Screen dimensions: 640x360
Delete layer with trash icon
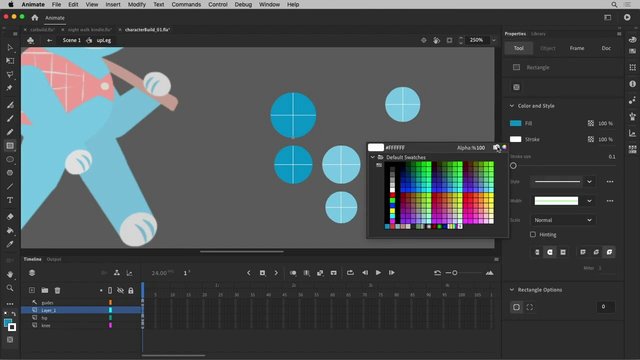[58, 290]
